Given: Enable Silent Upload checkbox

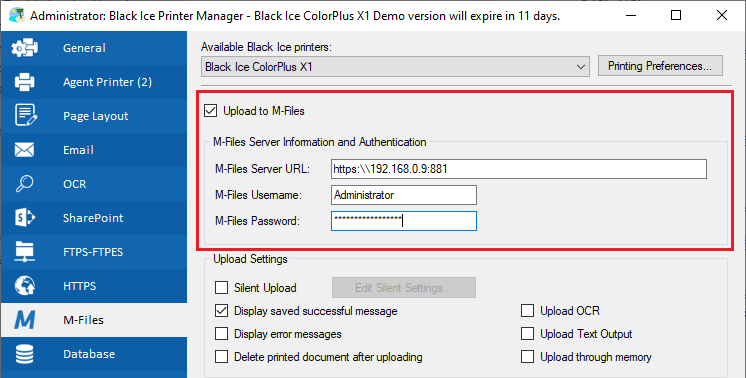Looking at the screenshot, I should click(x=221, y=288).
